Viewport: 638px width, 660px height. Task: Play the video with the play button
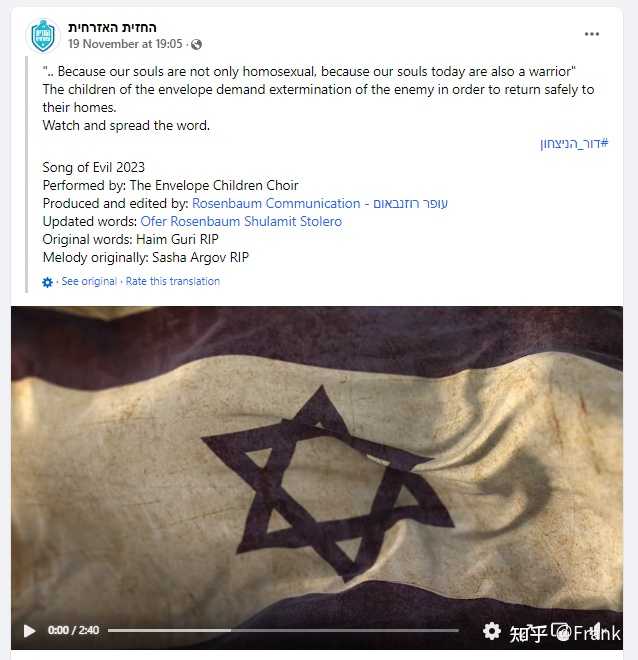click(x=29, y=631)
